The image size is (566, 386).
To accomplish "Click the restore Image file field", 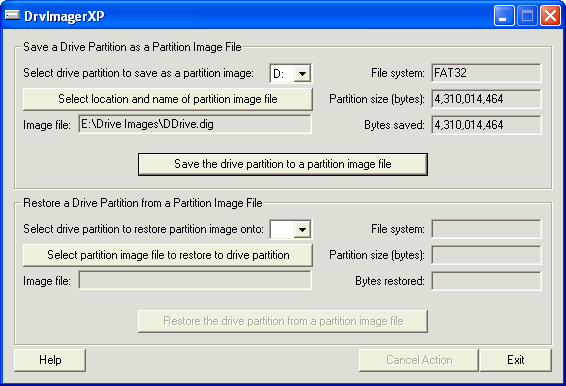I will click(195, 281).
